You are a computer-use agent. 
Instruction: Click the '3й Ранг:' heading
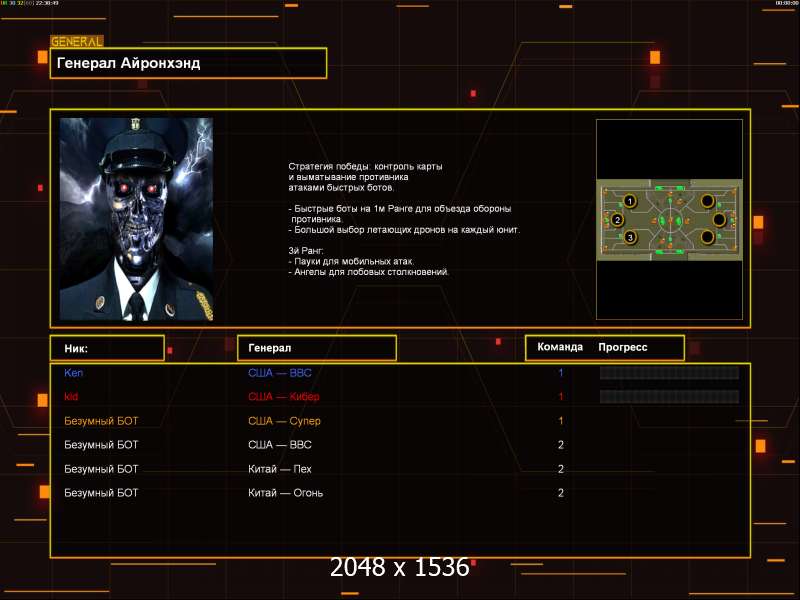[x=306, y=251]
